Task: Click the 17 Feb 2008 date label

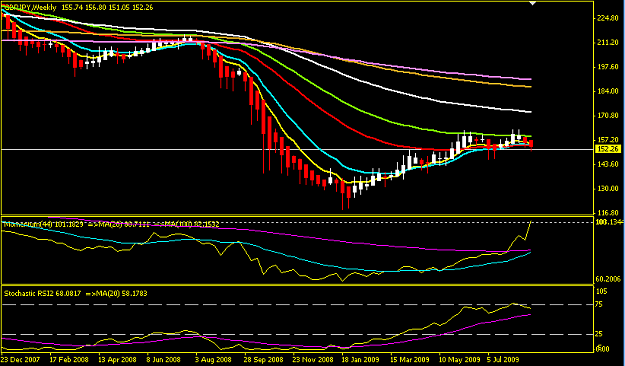Action: [69, 360]
